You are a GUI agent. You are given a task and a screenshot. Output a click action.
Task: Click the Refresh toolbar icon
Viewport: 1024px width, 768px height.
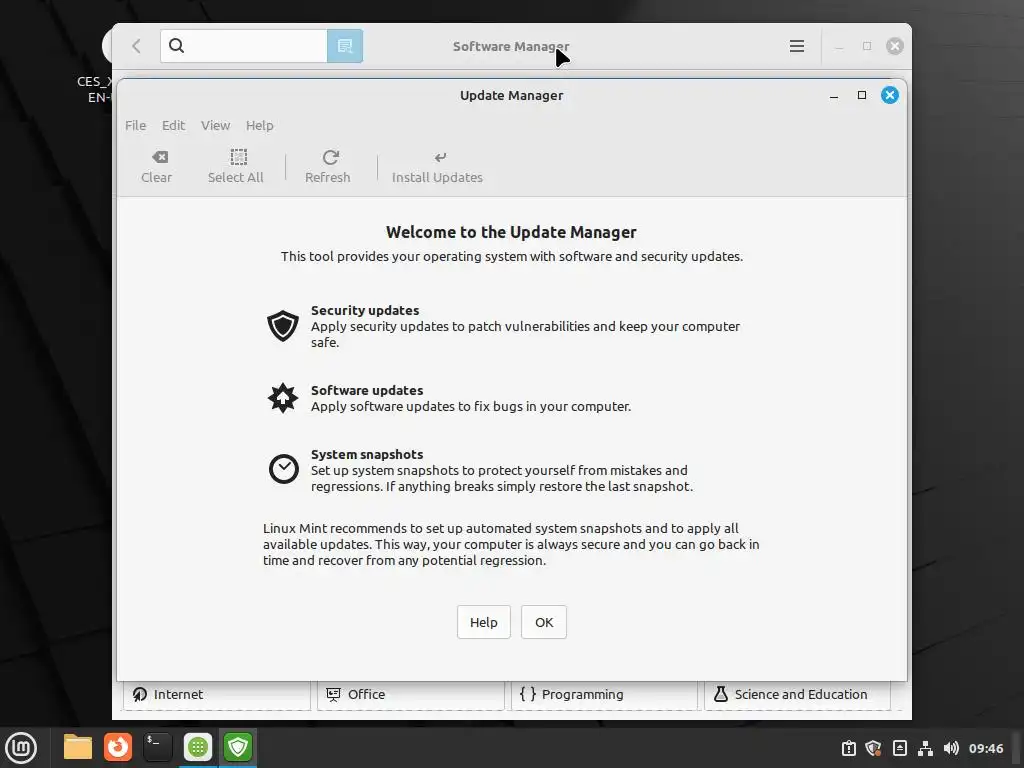(328, 167)
